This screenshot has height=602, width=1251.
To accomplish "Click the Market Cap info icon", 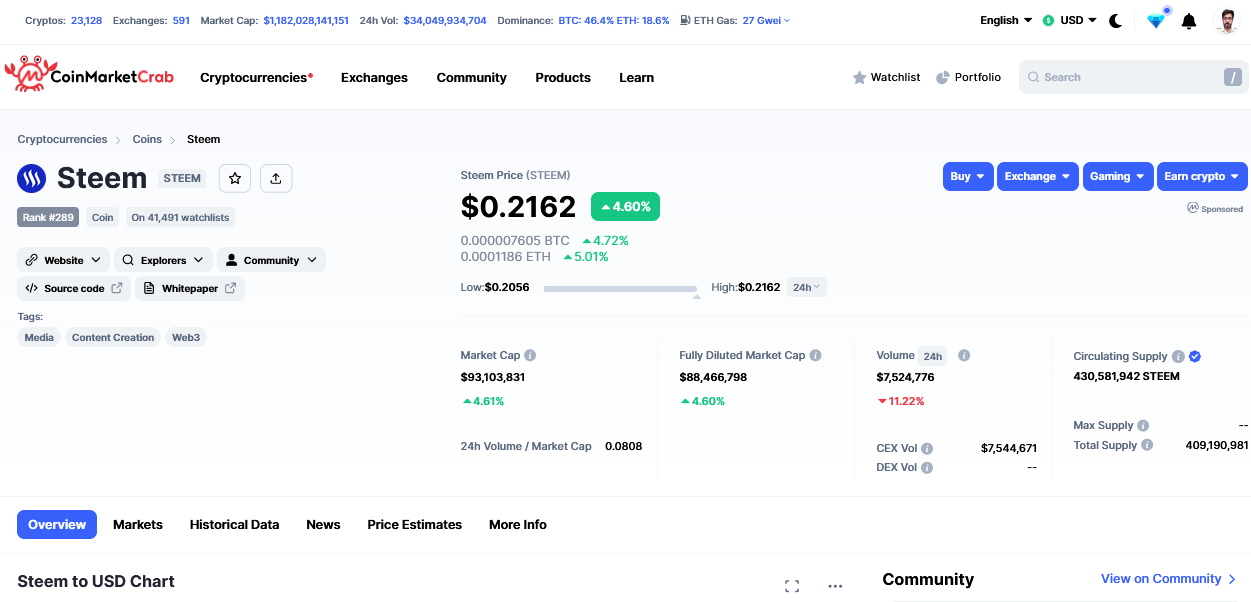I will click(x=530, y=356).
